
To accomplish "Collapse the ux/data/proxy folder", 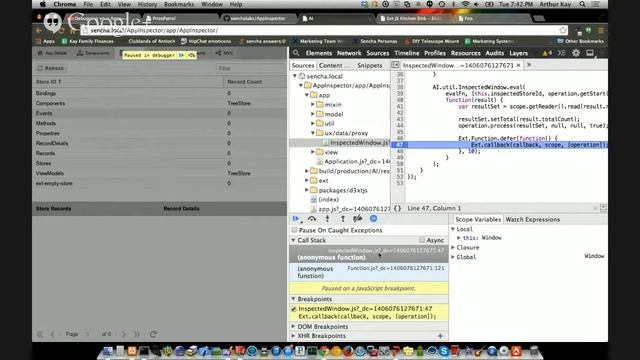I will point(313,133).
